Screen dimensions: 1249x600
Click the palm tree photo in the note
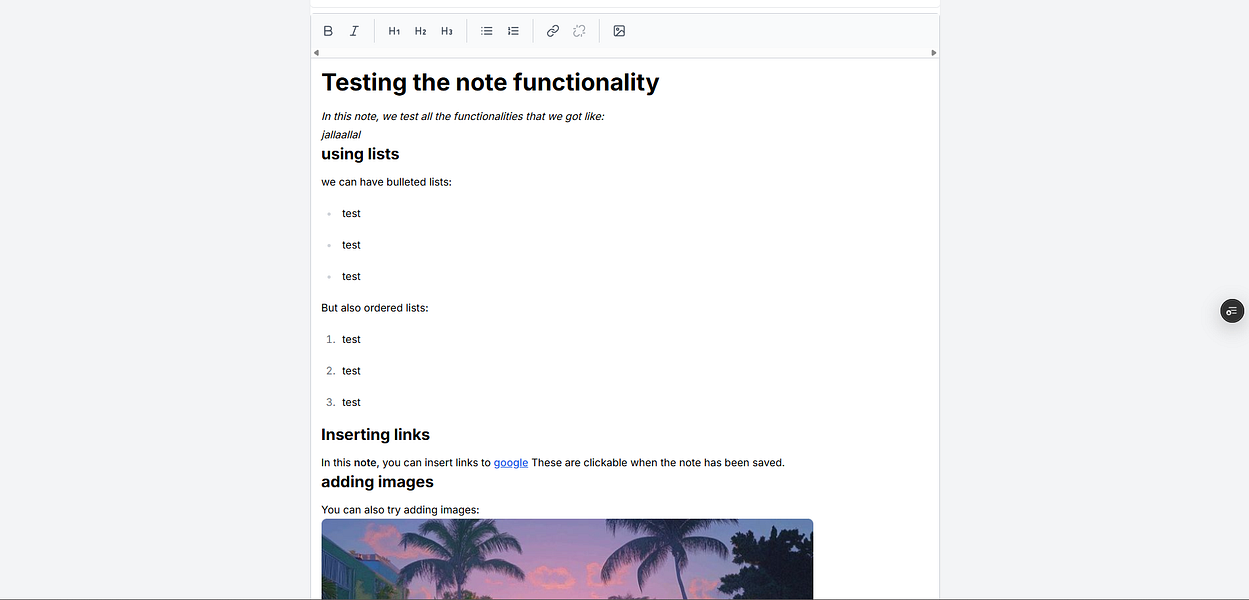tap(567, 559)
